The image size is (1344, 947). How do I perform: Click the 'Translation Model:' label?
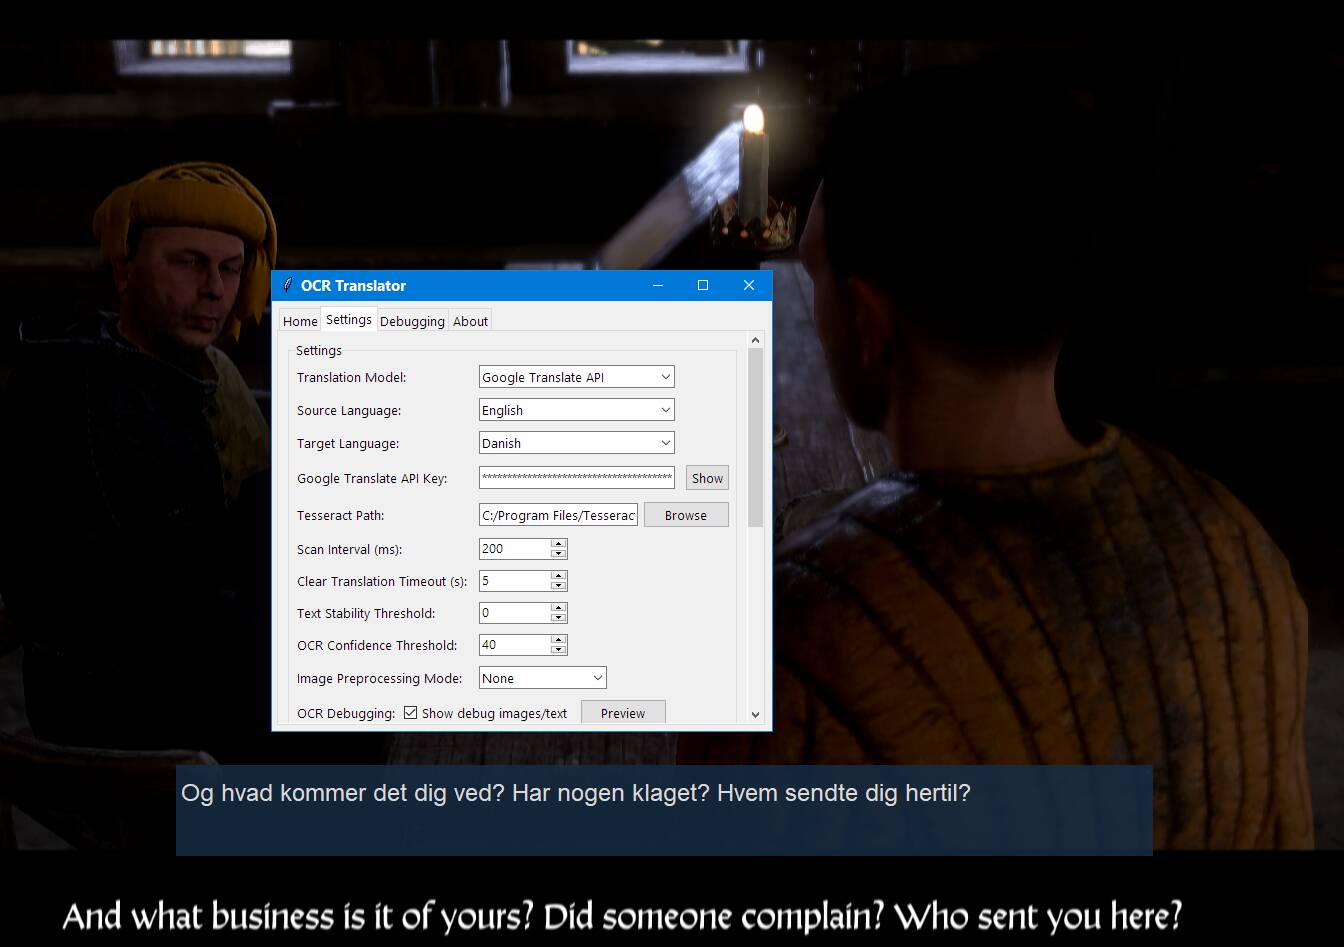(352, 377)
